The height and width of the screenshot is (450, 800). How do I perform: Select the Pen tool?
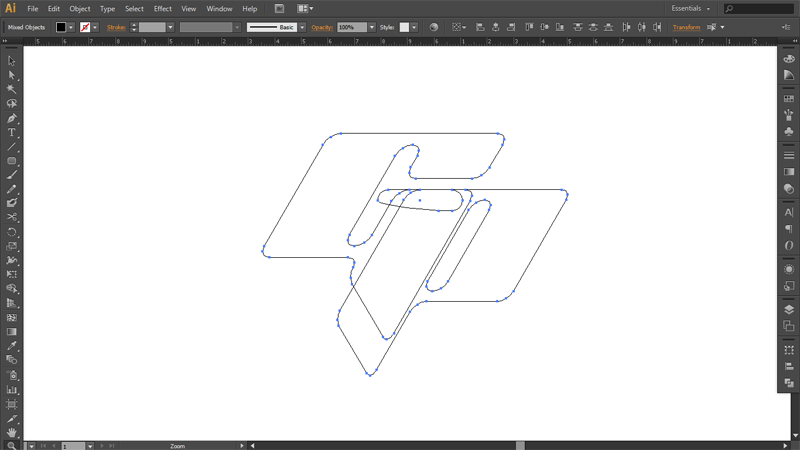click(x=12, y=118)
